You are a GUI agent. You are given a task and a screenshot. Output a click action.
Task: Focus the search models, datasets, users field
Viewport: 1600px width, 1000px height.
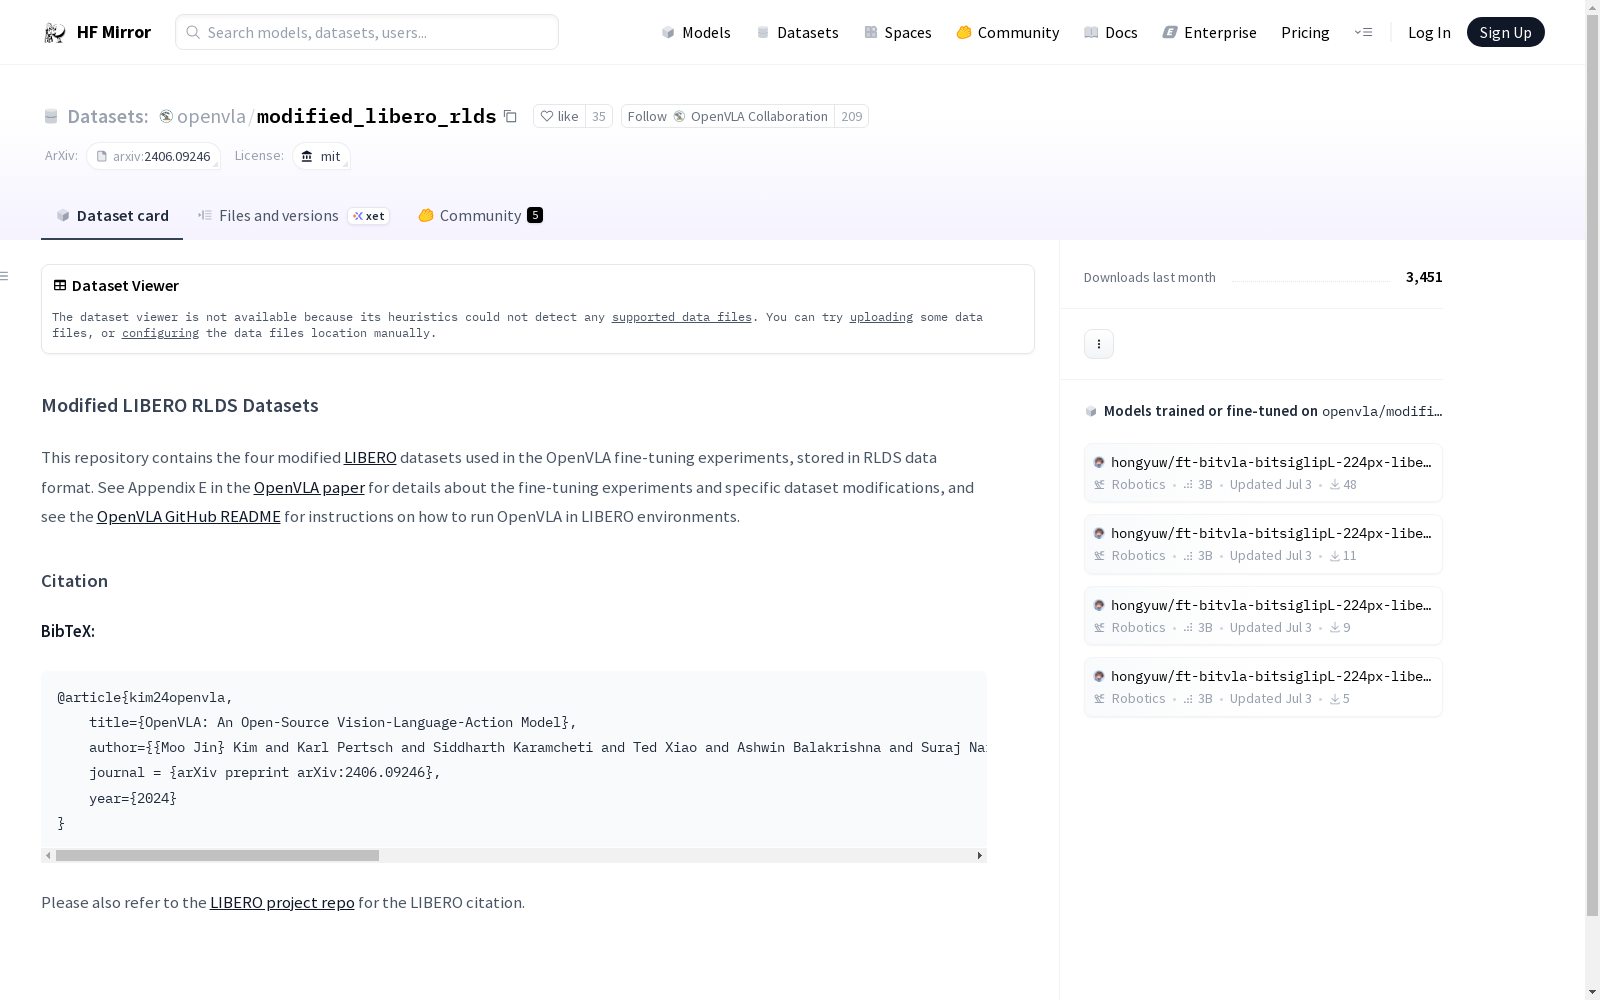[367, 32]
